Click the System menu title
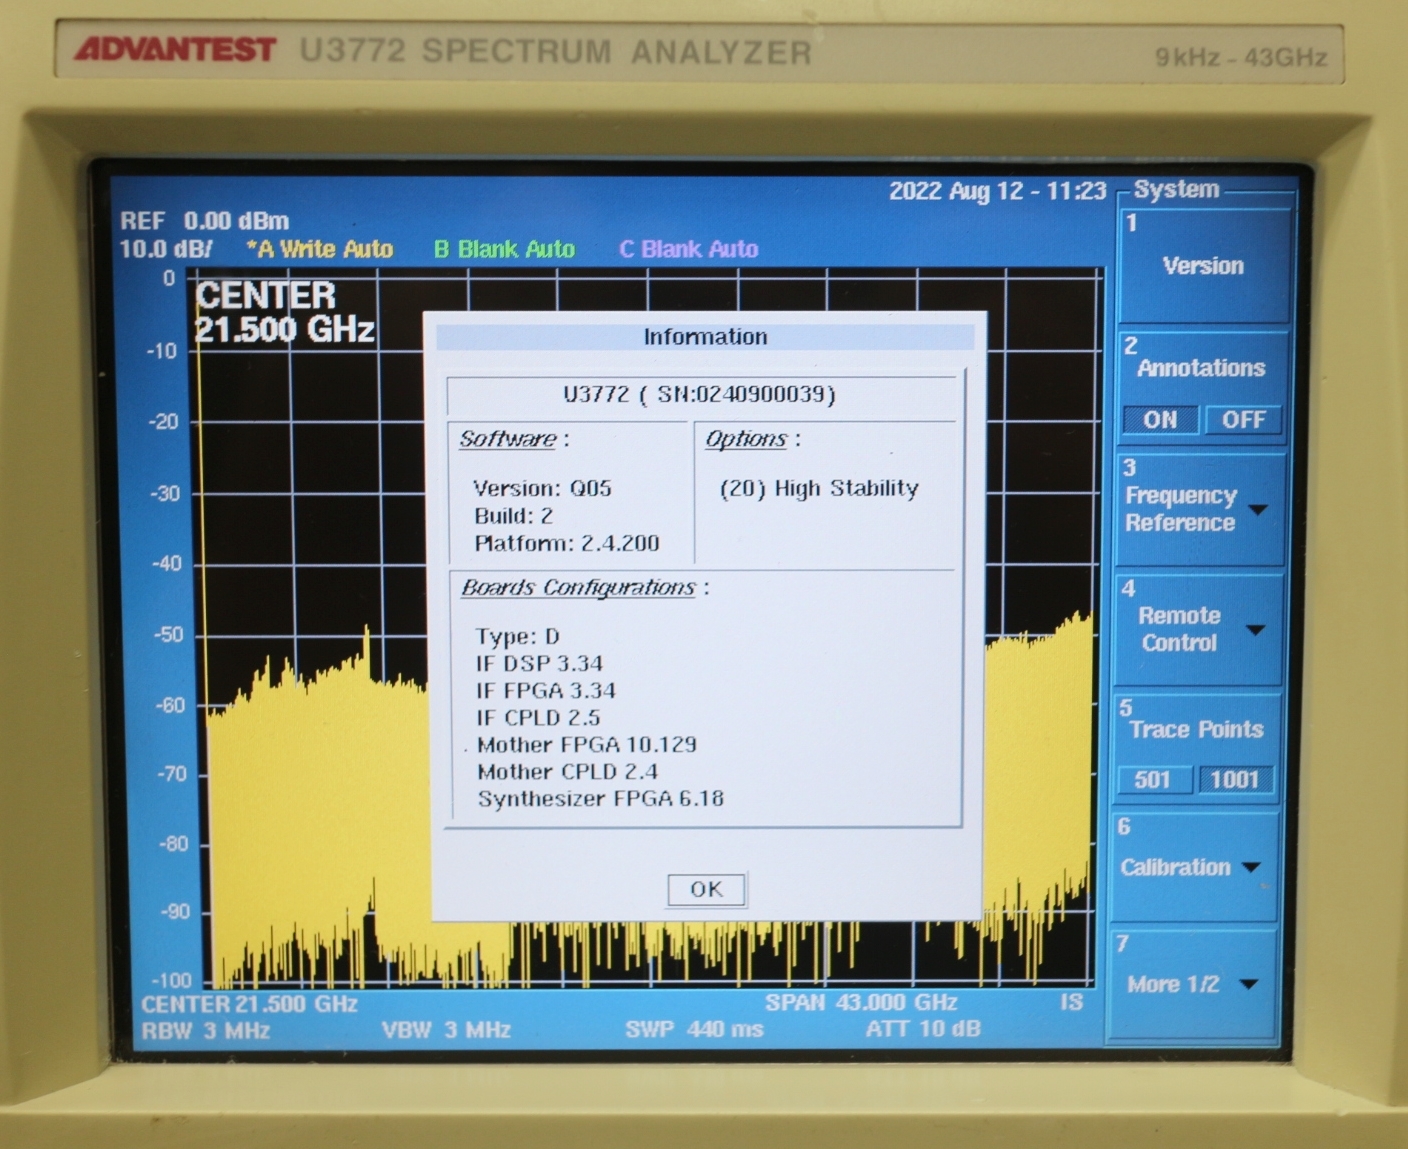Image resolution: width=1408 pixels, height=1149 pixels. click(1177, 189)
